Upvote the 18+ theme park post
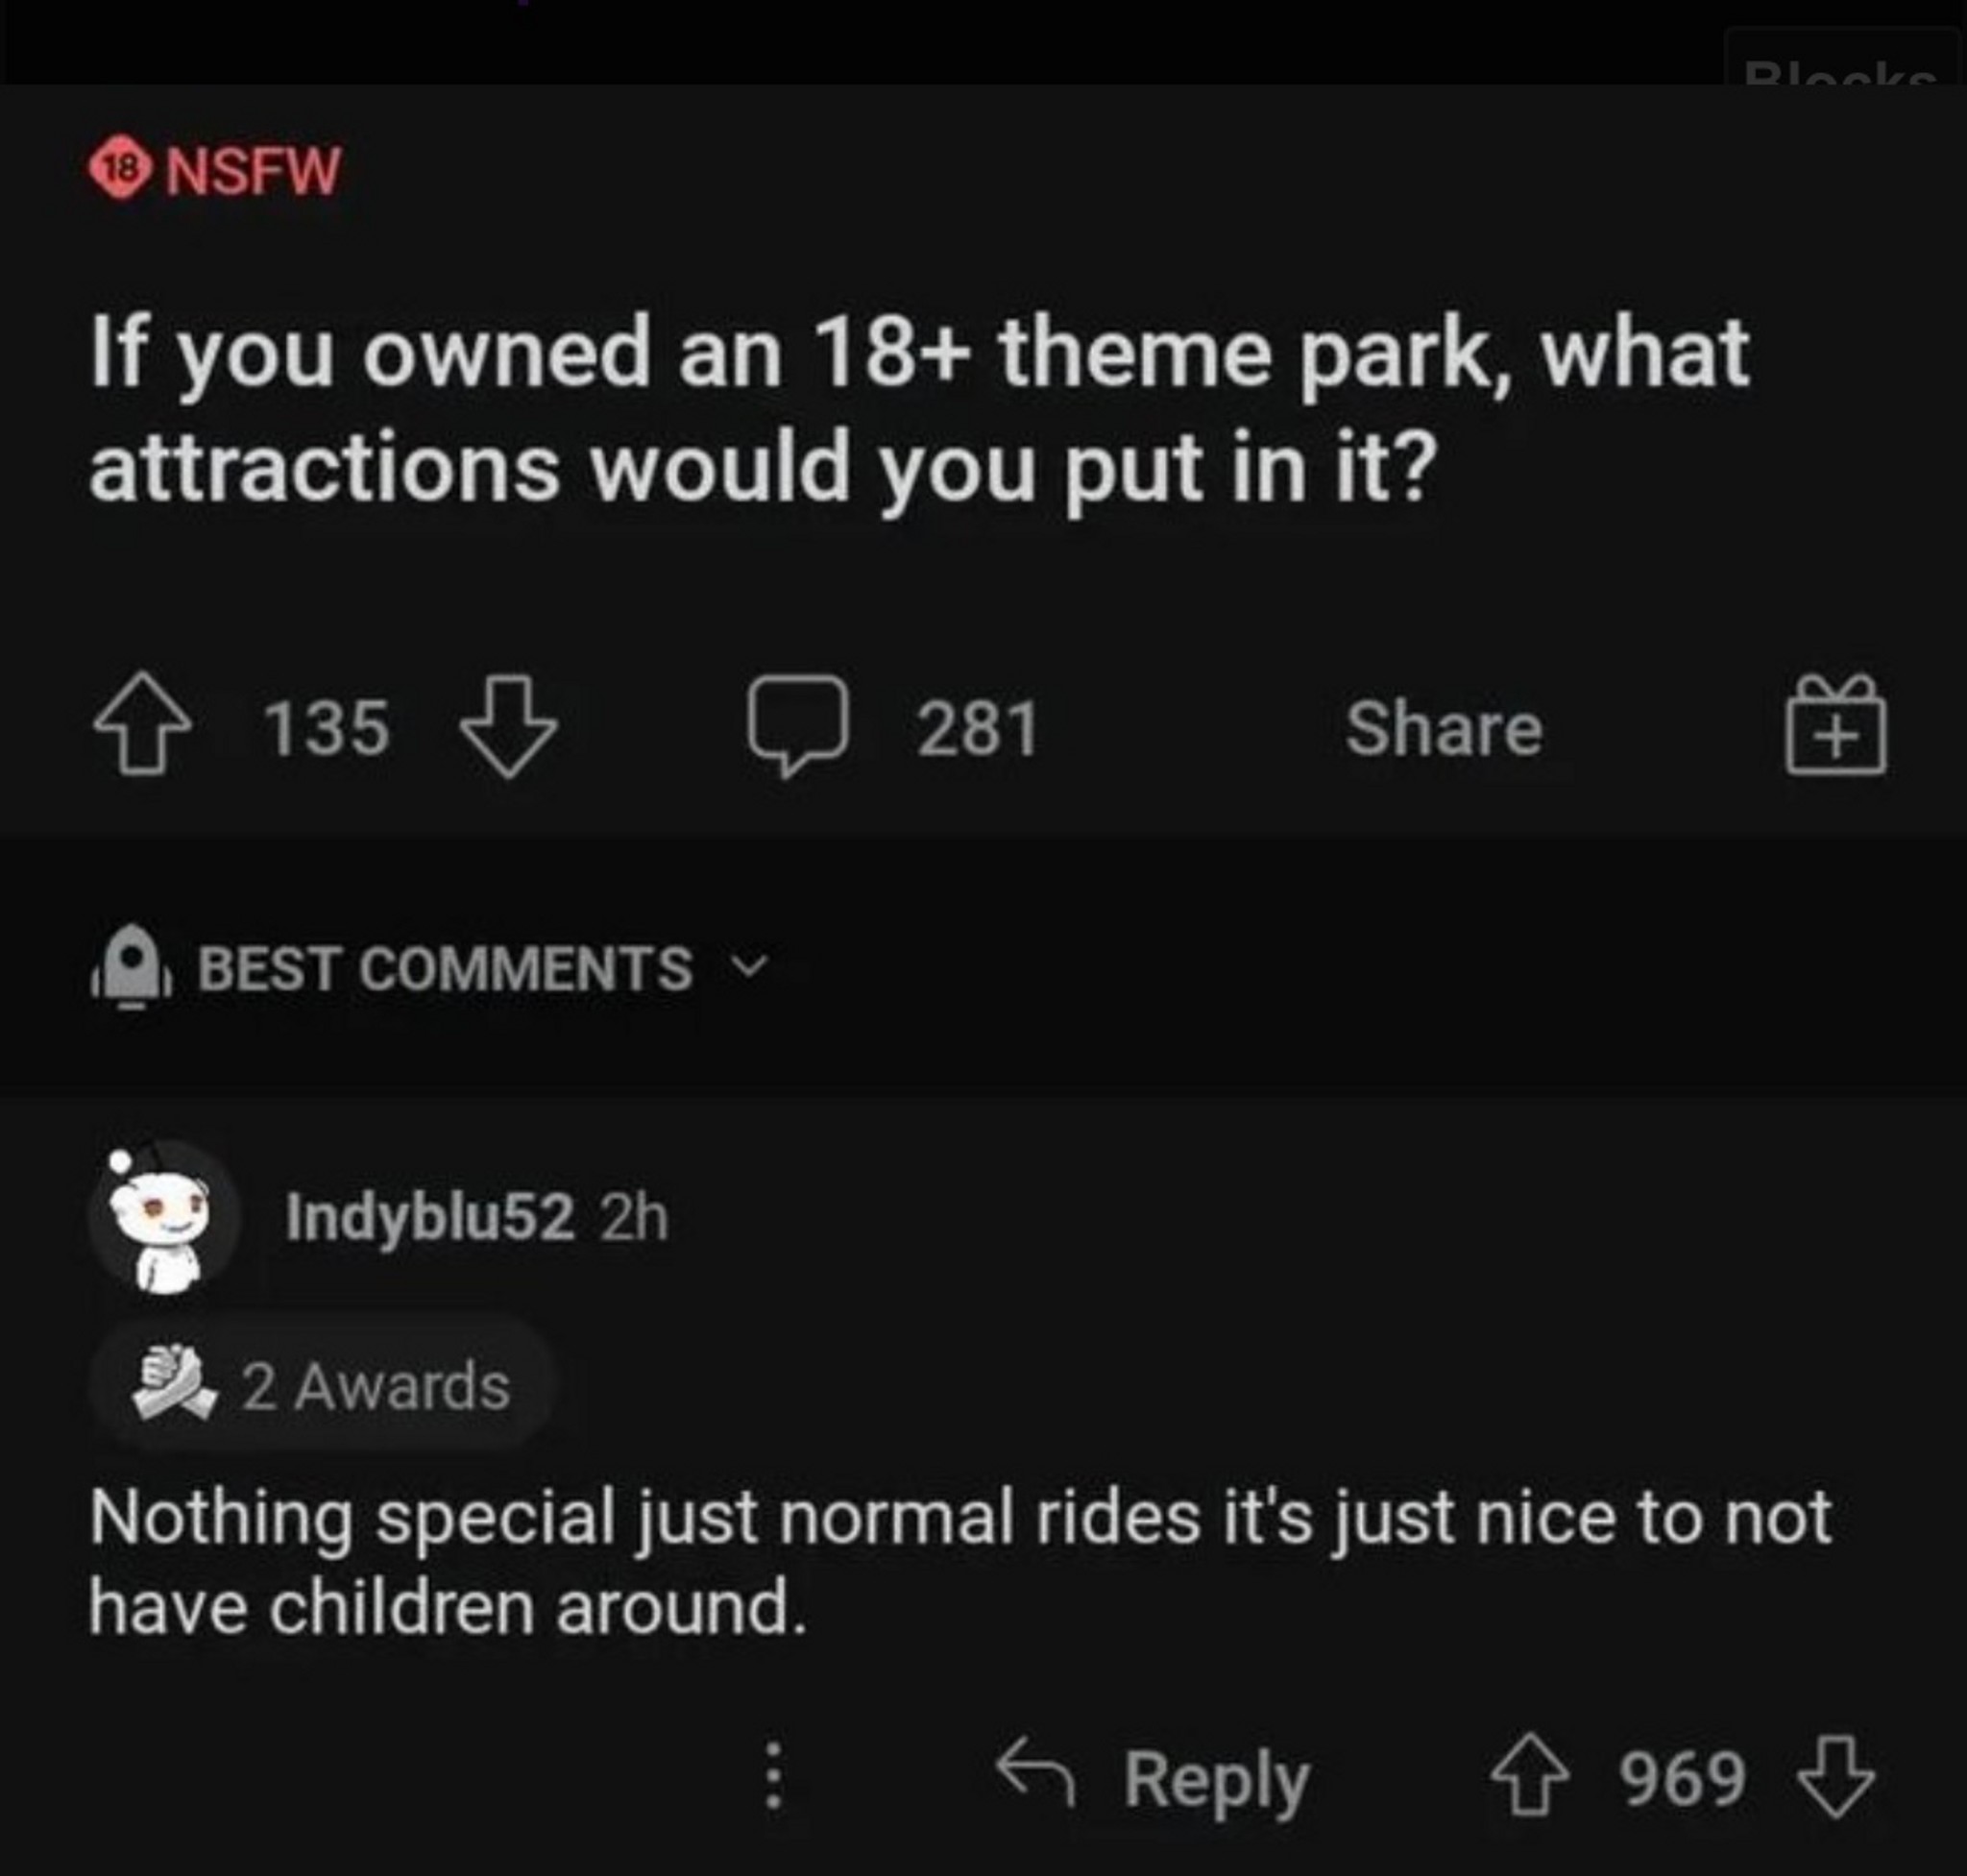 [143, 723]
